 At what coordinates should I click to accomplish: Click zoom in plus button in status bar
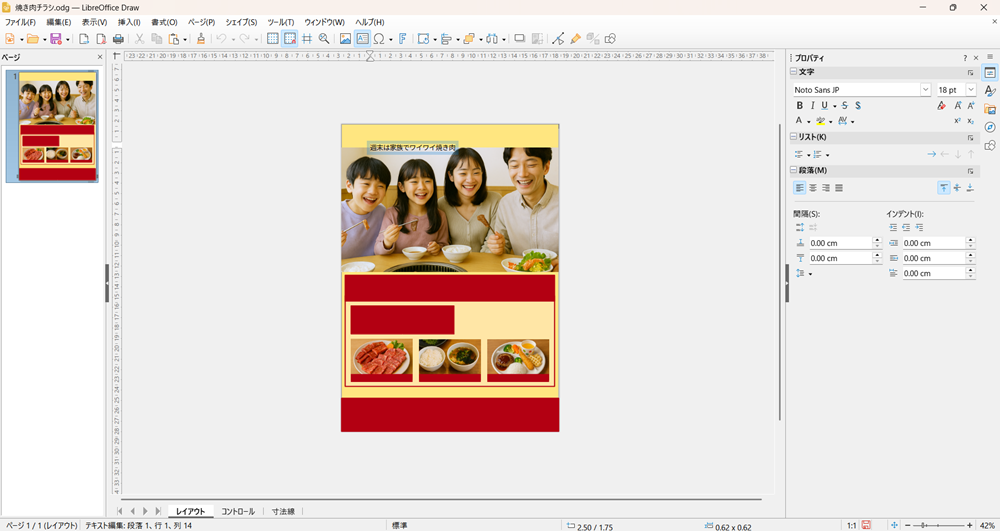pyautogui.click(x=969, y=525)
